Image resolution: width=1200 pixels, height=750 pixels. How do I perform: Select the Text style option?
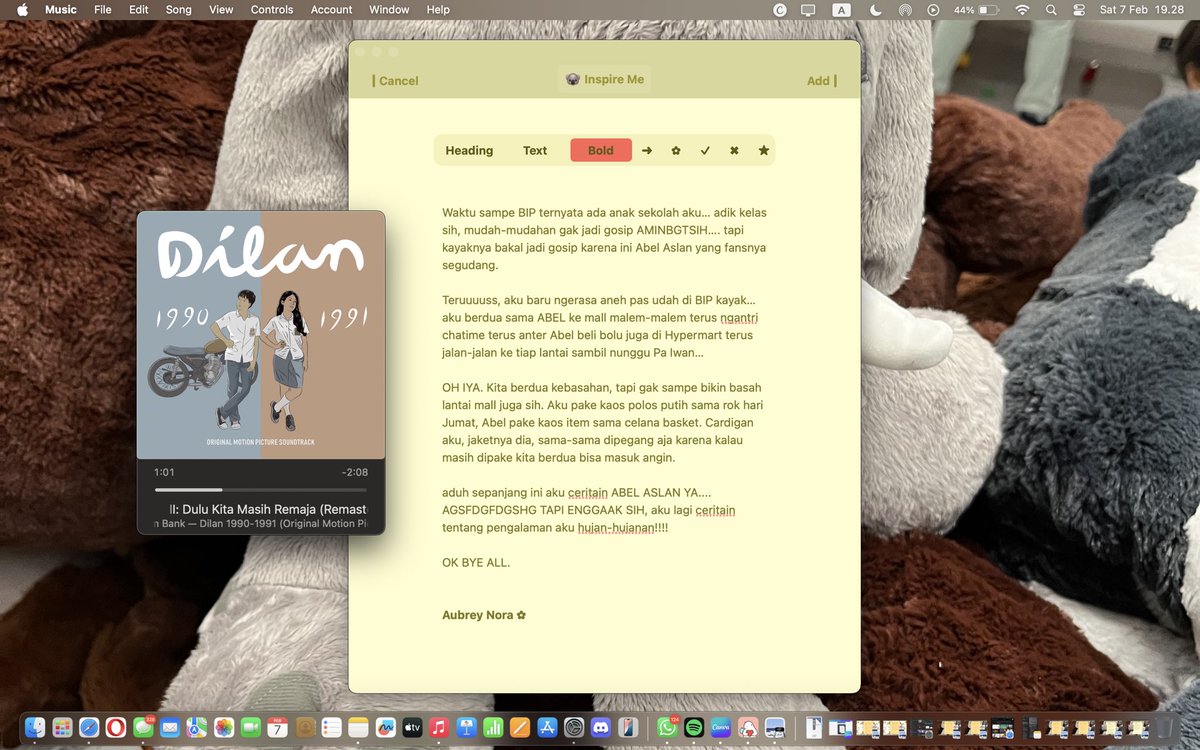[x=535, y=151]
